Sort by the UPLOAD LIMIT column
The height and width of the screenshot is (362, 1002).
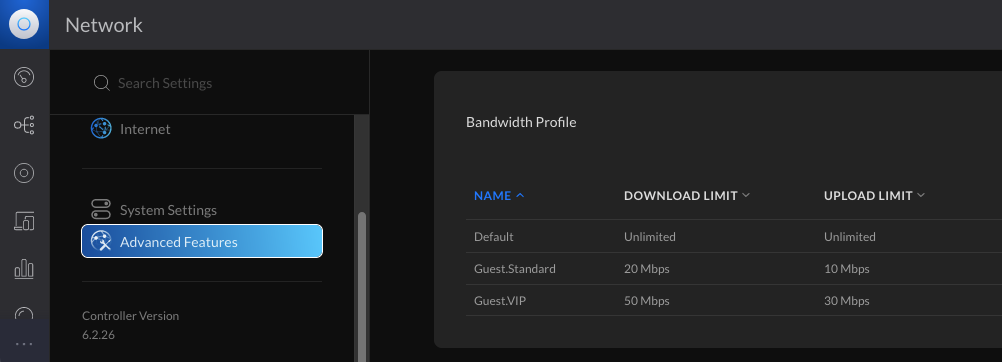point(868,196)
